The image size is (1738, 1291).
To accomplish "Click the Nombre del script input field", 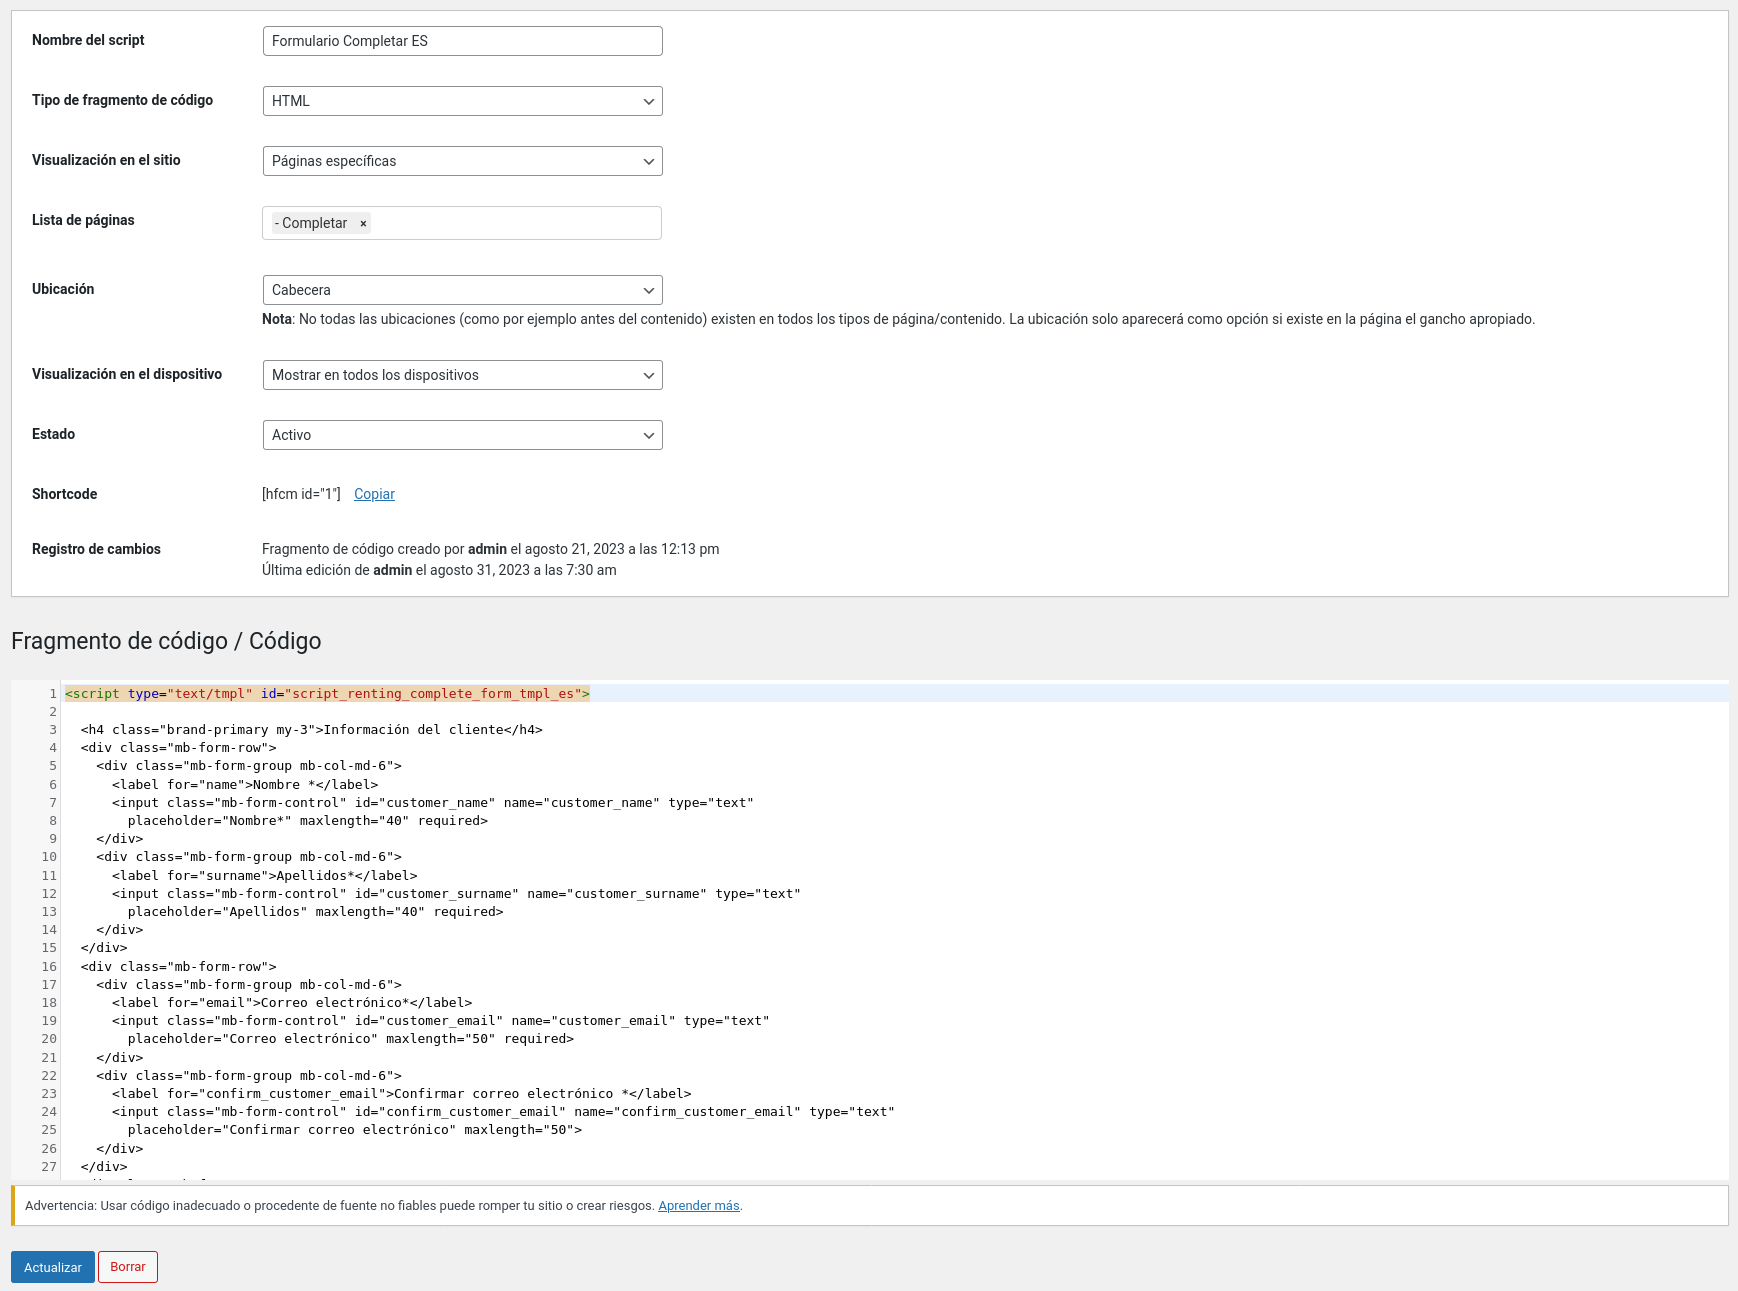I will 462,41.
